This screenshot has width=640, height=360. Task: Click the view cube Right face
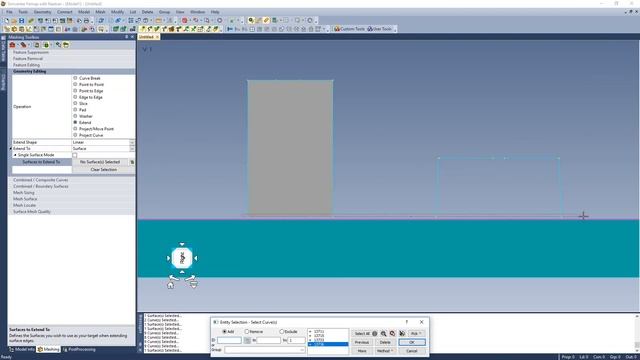(182, 258)
